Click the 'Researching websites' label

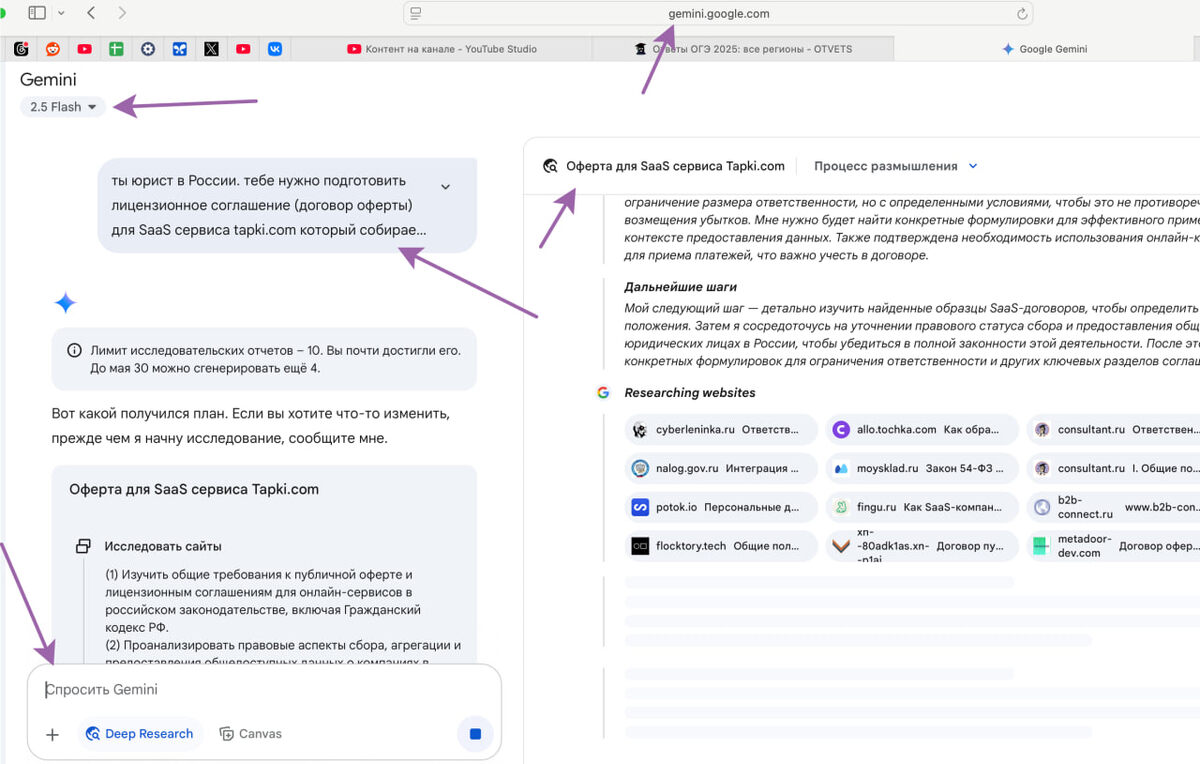click(x=690, y=393)
